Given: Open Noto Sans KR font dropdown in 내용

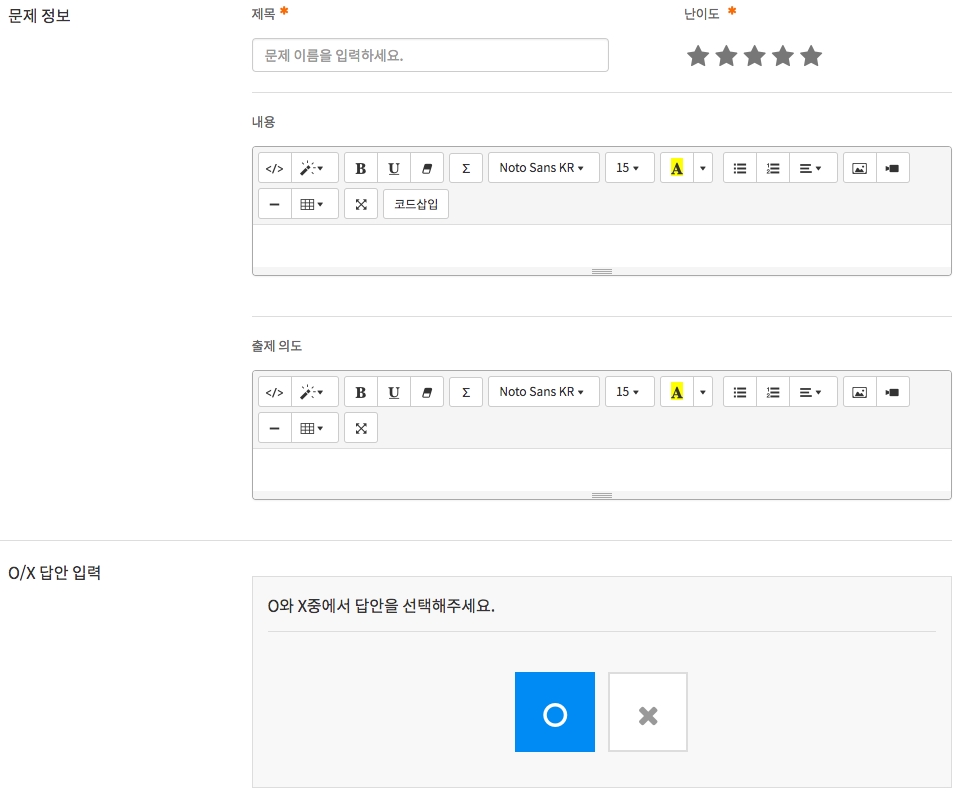Looking at the screenshot, I should [x=543, y=168].
